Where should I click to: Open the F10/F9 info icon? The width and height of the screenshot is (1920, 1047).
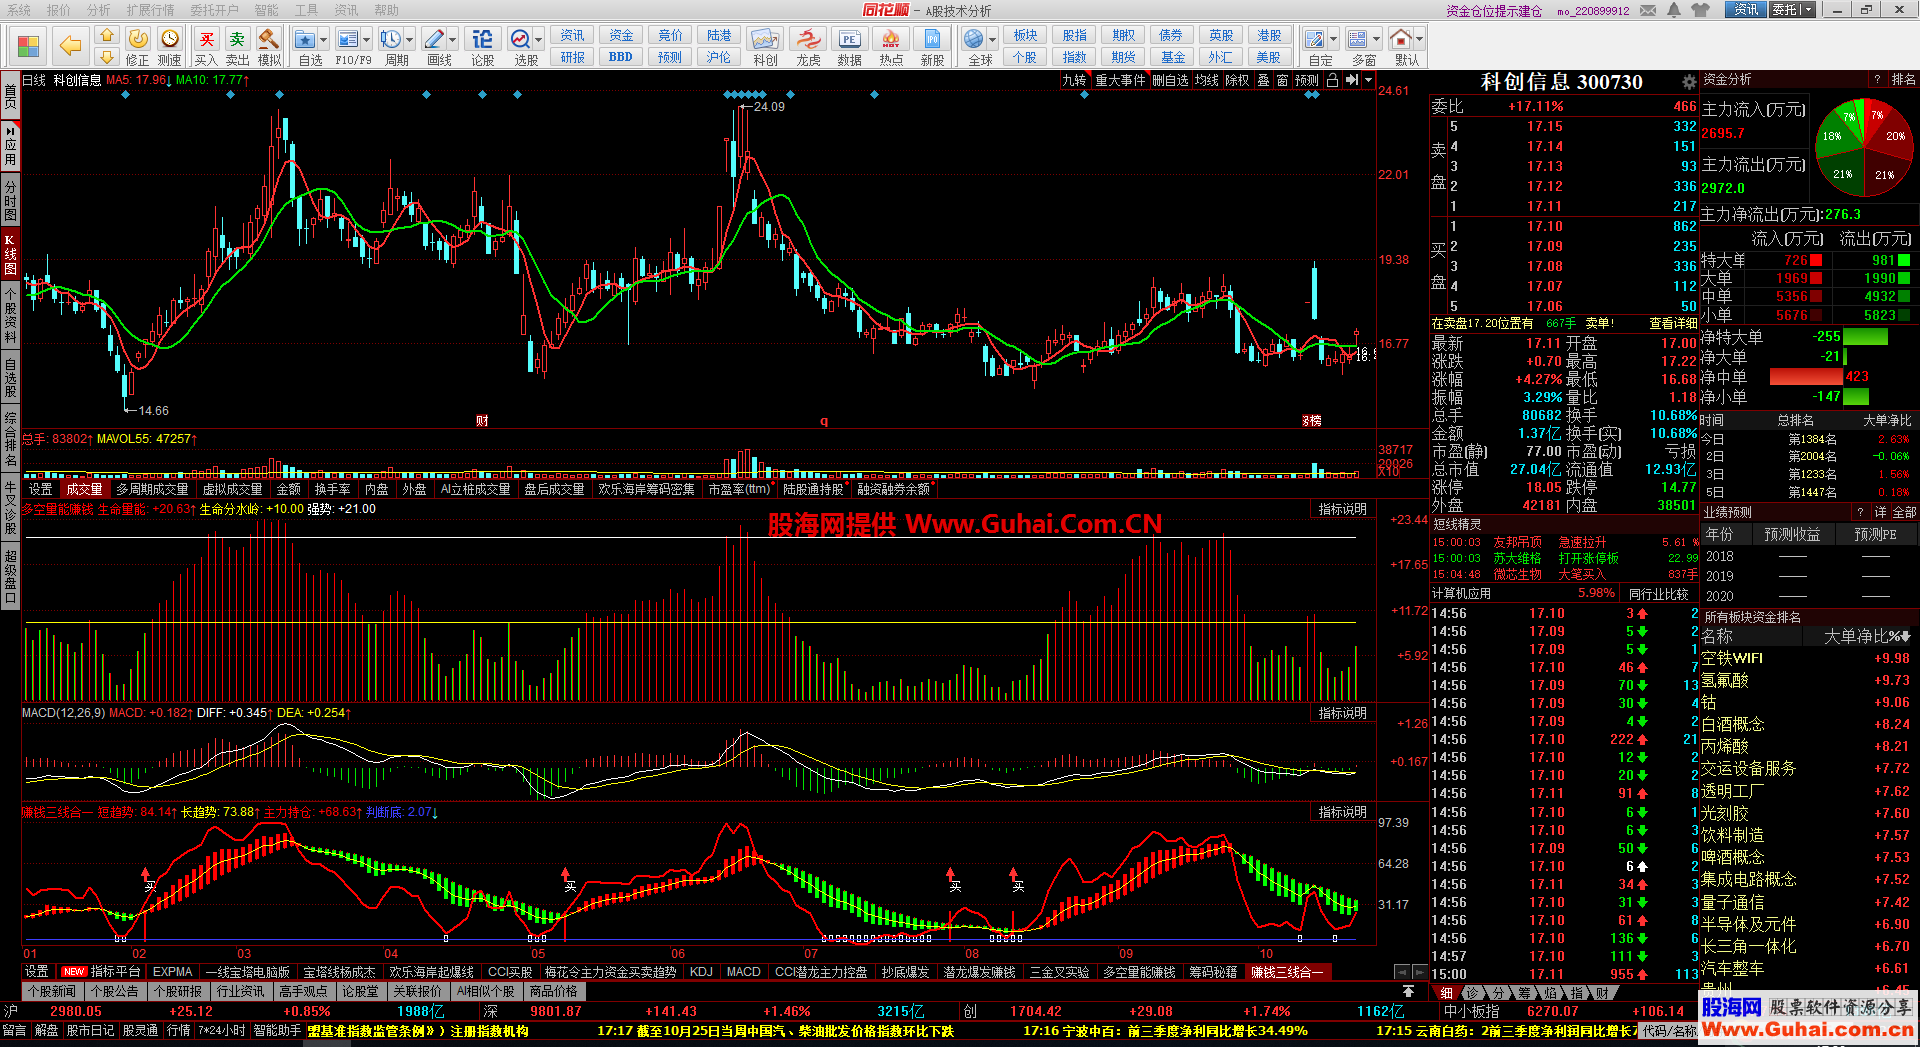348,39
